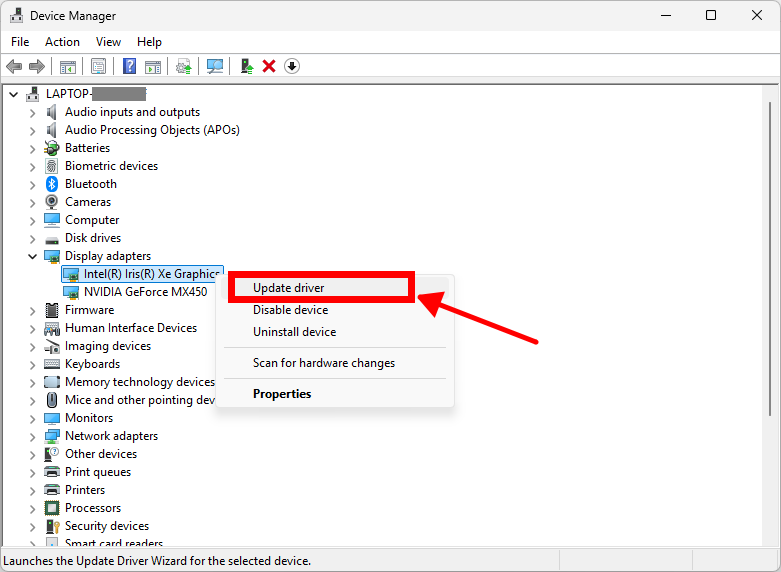Click the Back arrow in toolbar
Viewport: 781px width, 572px height.
14,66
